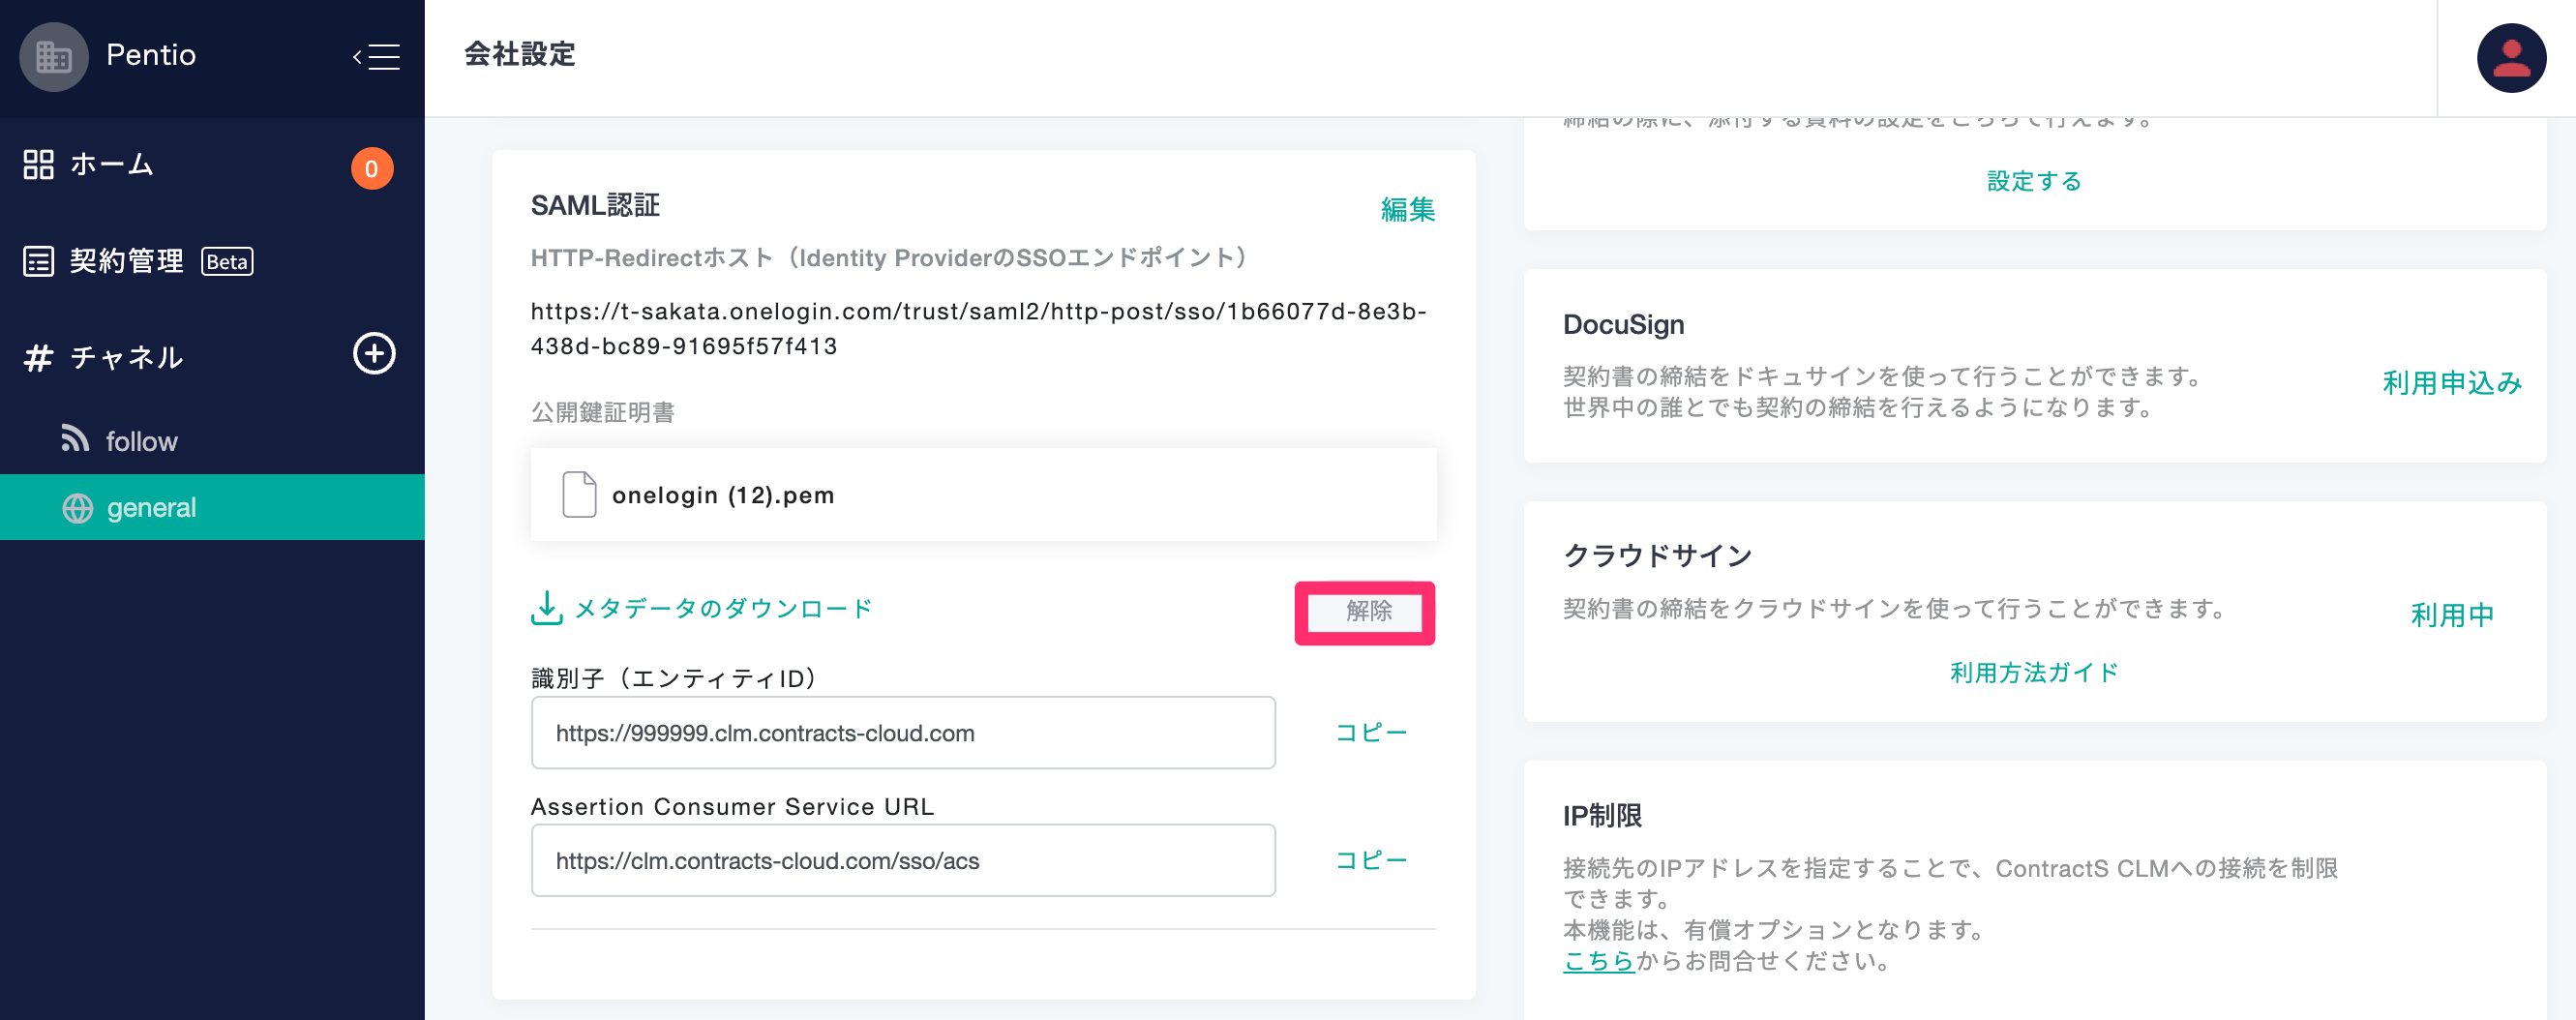This screenshot has width=2576, height=1020.
Task: Open the user profile avatar
Action: [2511, 58]
